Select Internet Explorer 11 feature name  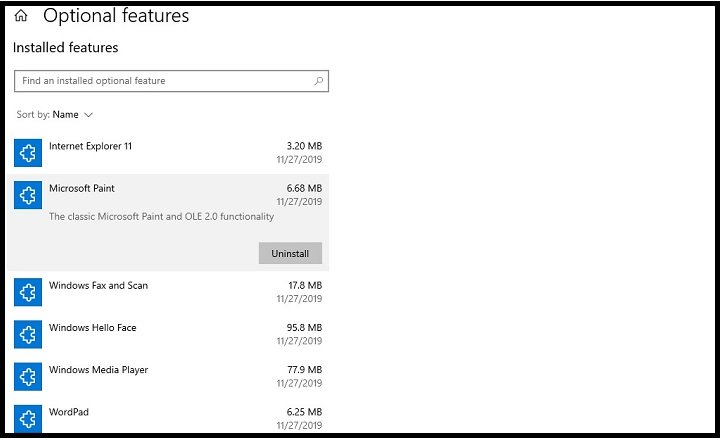pos(90,146)
